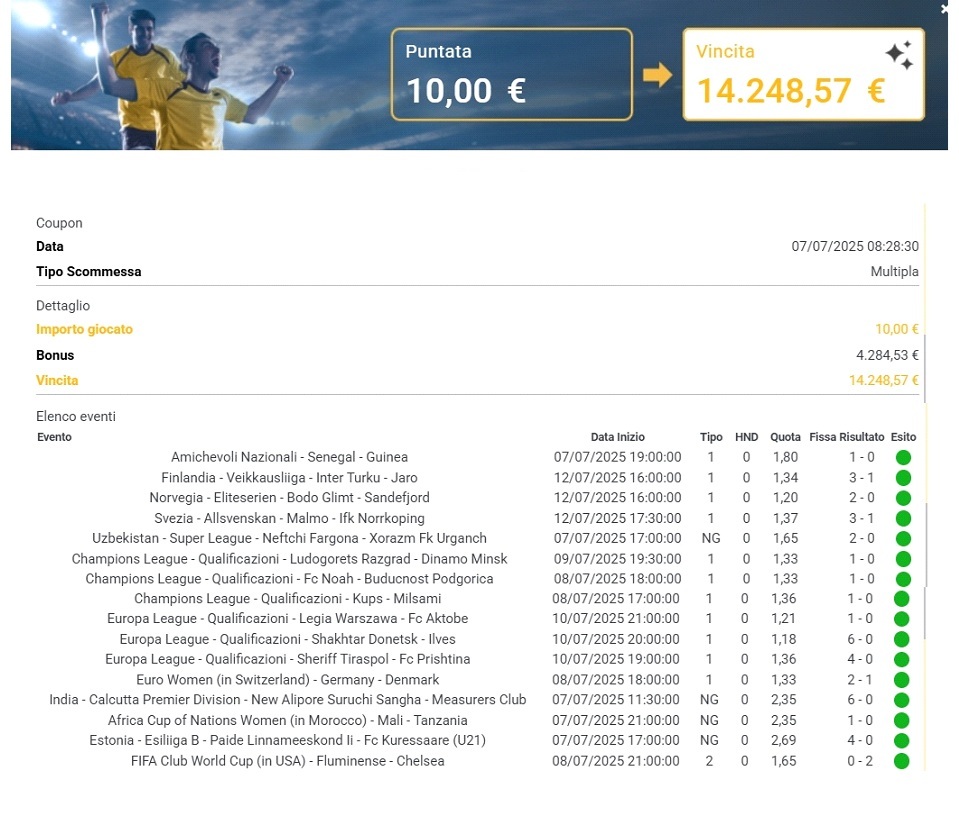
Task: Click the green outcome dot for Inter Turku - Jaro
Action: [903, 478]
